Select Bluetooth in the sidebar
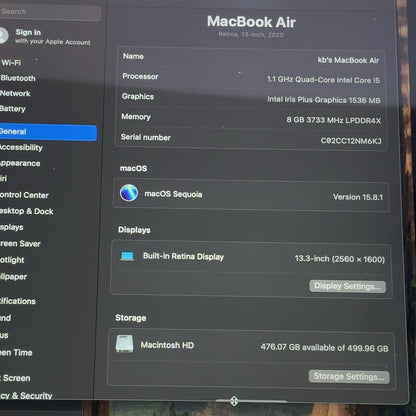Image resolution: width=416 pixels, height=416 pixels. coord(18,78)
